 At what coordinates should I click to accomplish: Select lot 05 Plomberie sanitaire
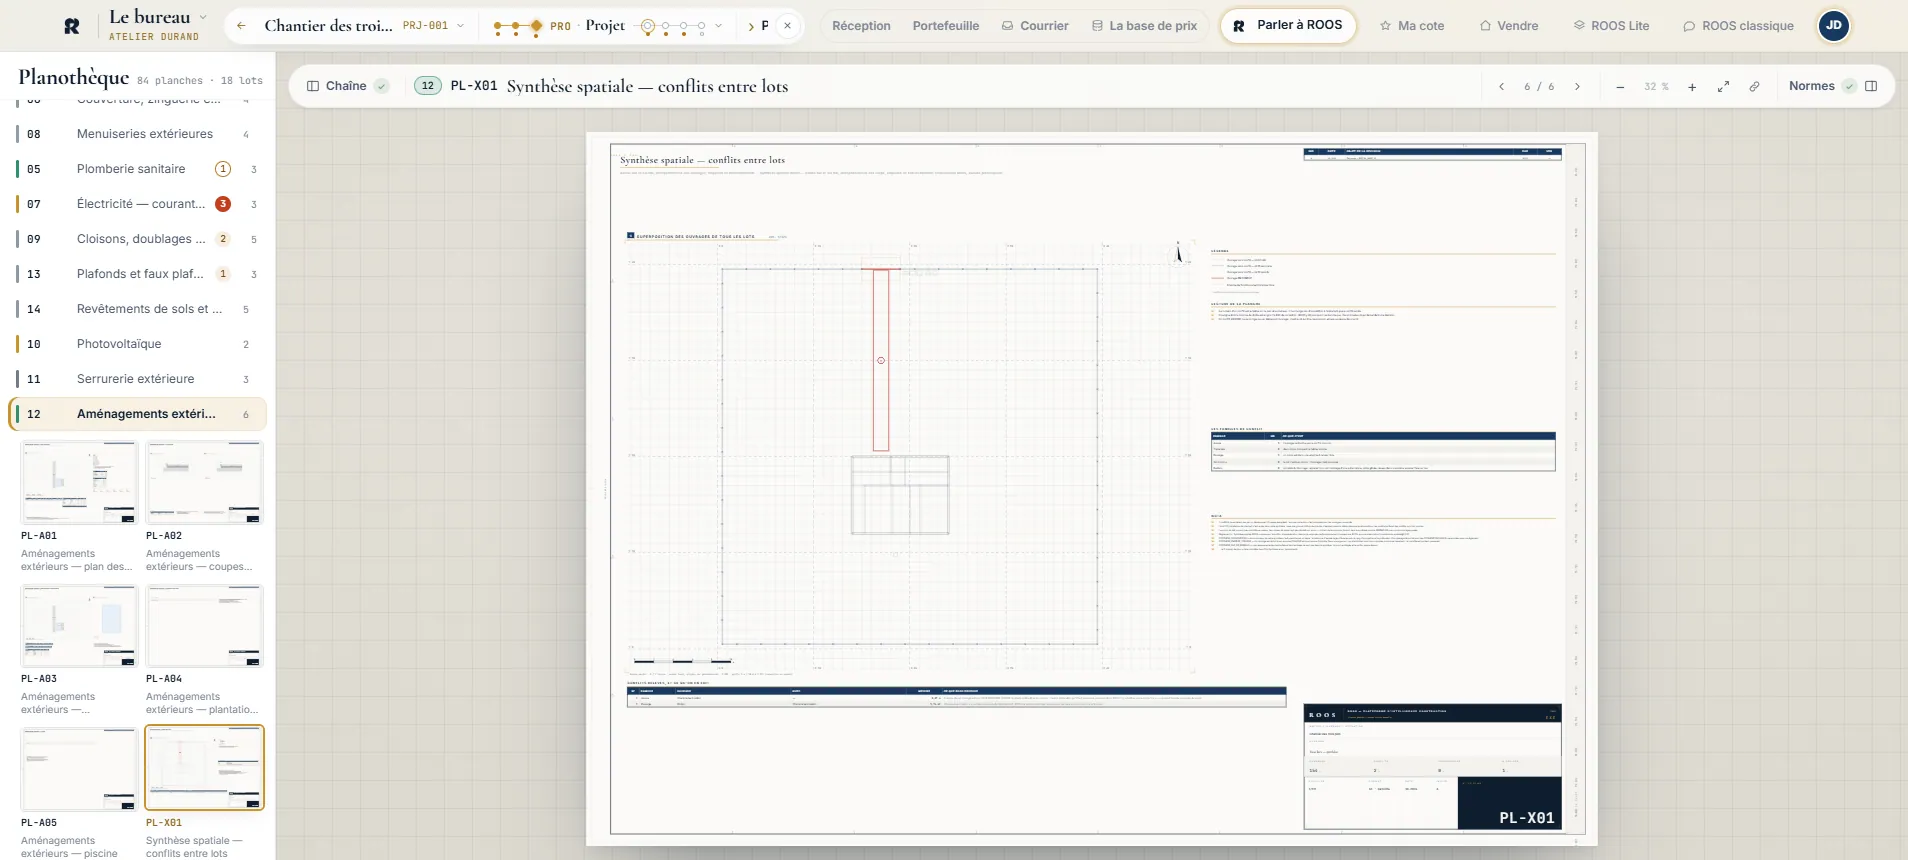pos(138,169)
